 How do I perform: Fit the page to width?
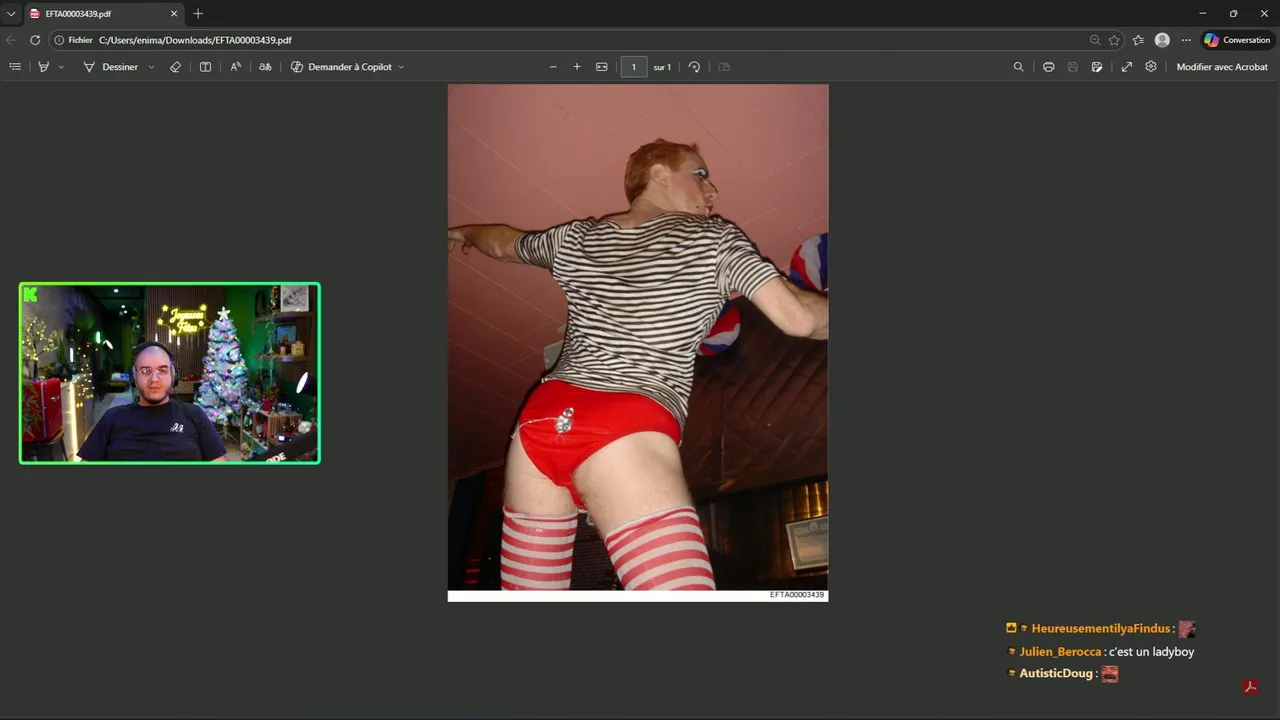[602, 67]
